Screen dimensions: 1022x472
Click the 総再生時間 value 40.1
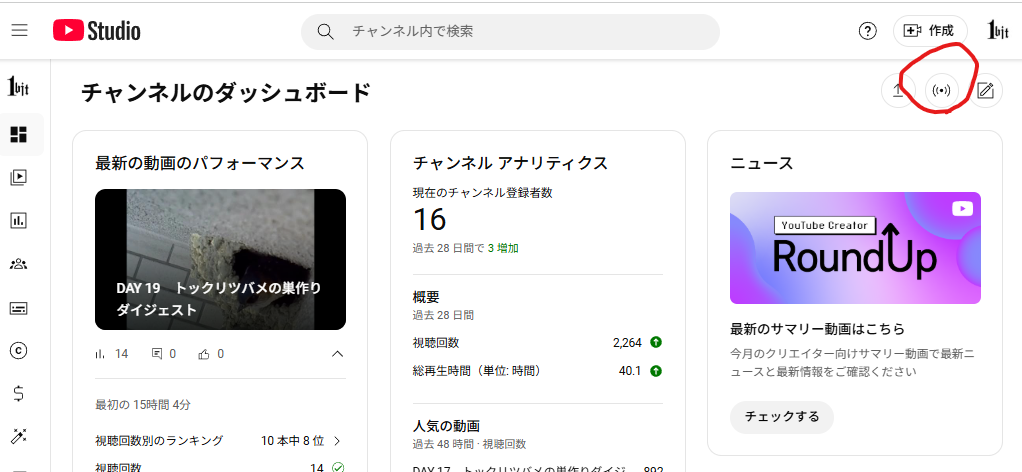[x=630, y=371]
